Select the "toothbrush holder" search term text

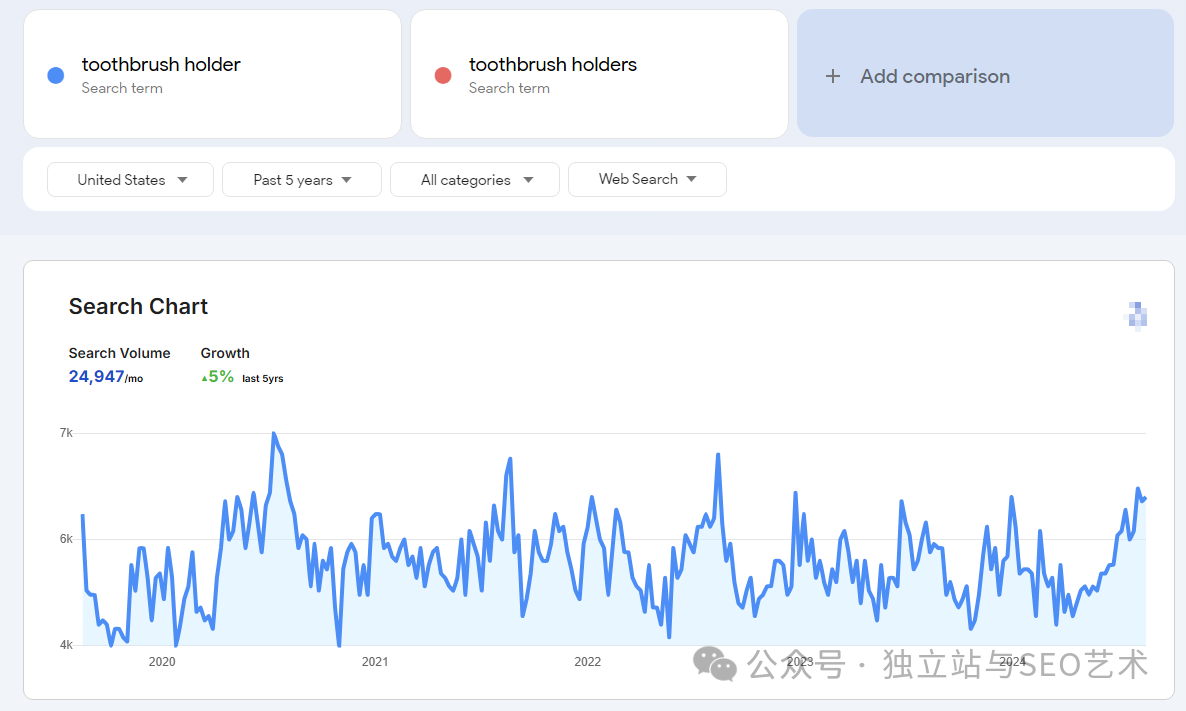click(161, 65)
